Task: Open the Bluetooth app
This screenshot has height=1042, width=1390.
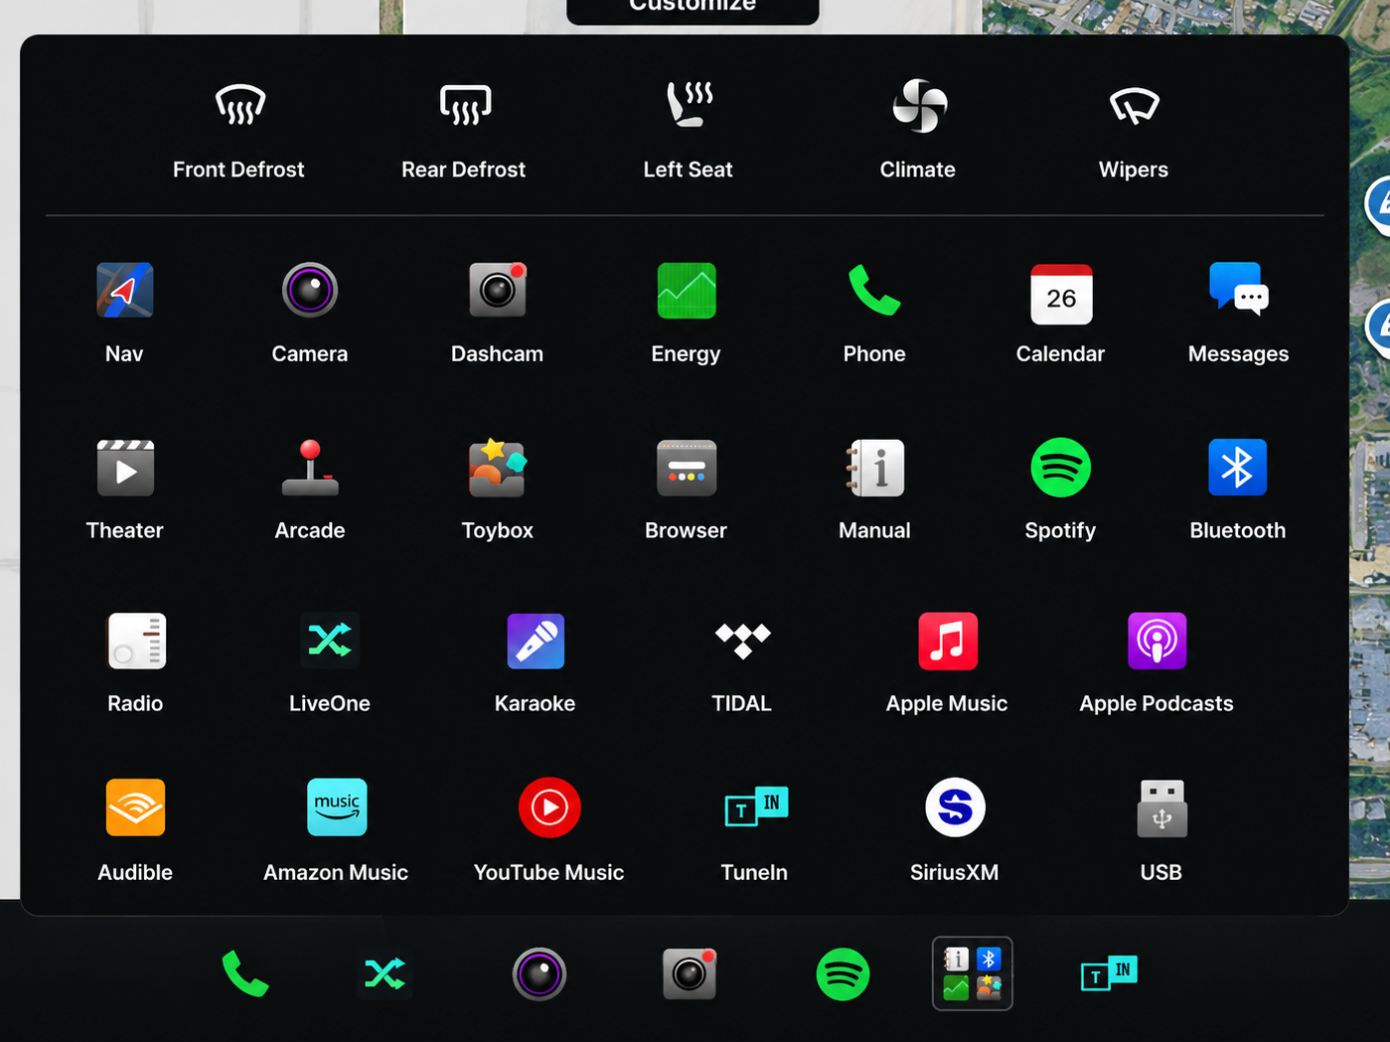Action: point(1238,489)
